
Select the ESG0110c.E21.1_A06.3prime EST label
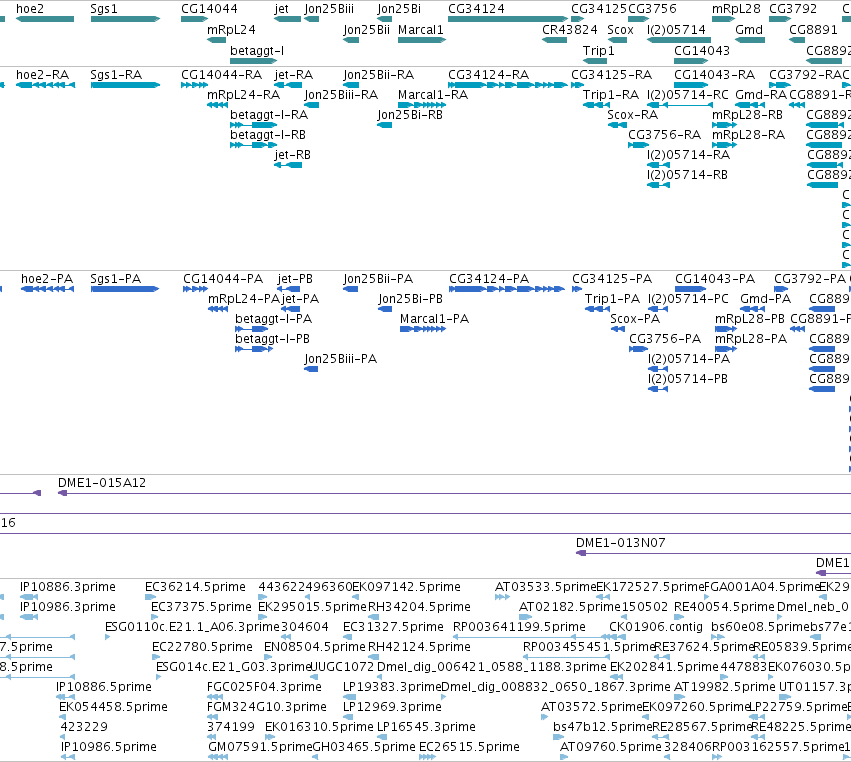point(193,626)
